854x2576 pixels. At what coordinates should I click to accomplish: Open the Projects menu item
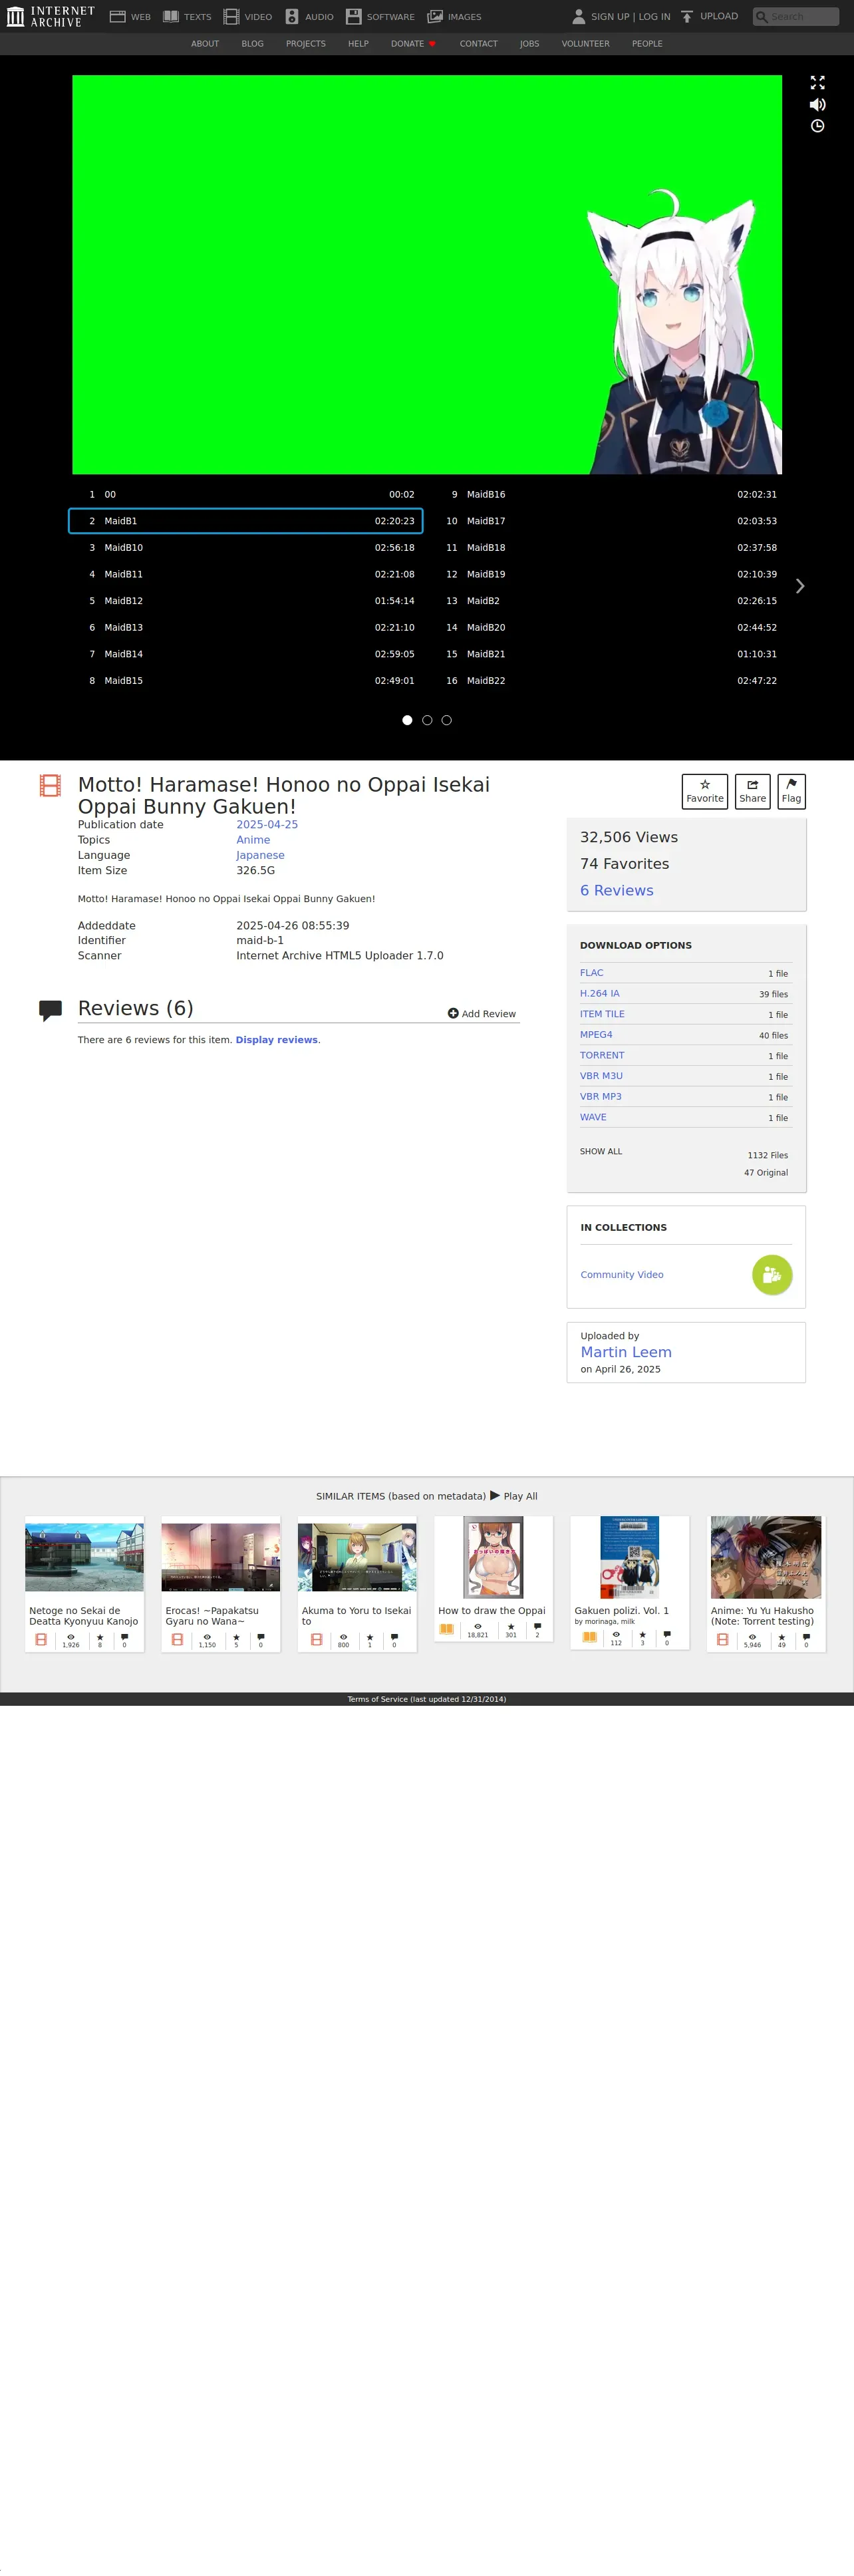305,44
